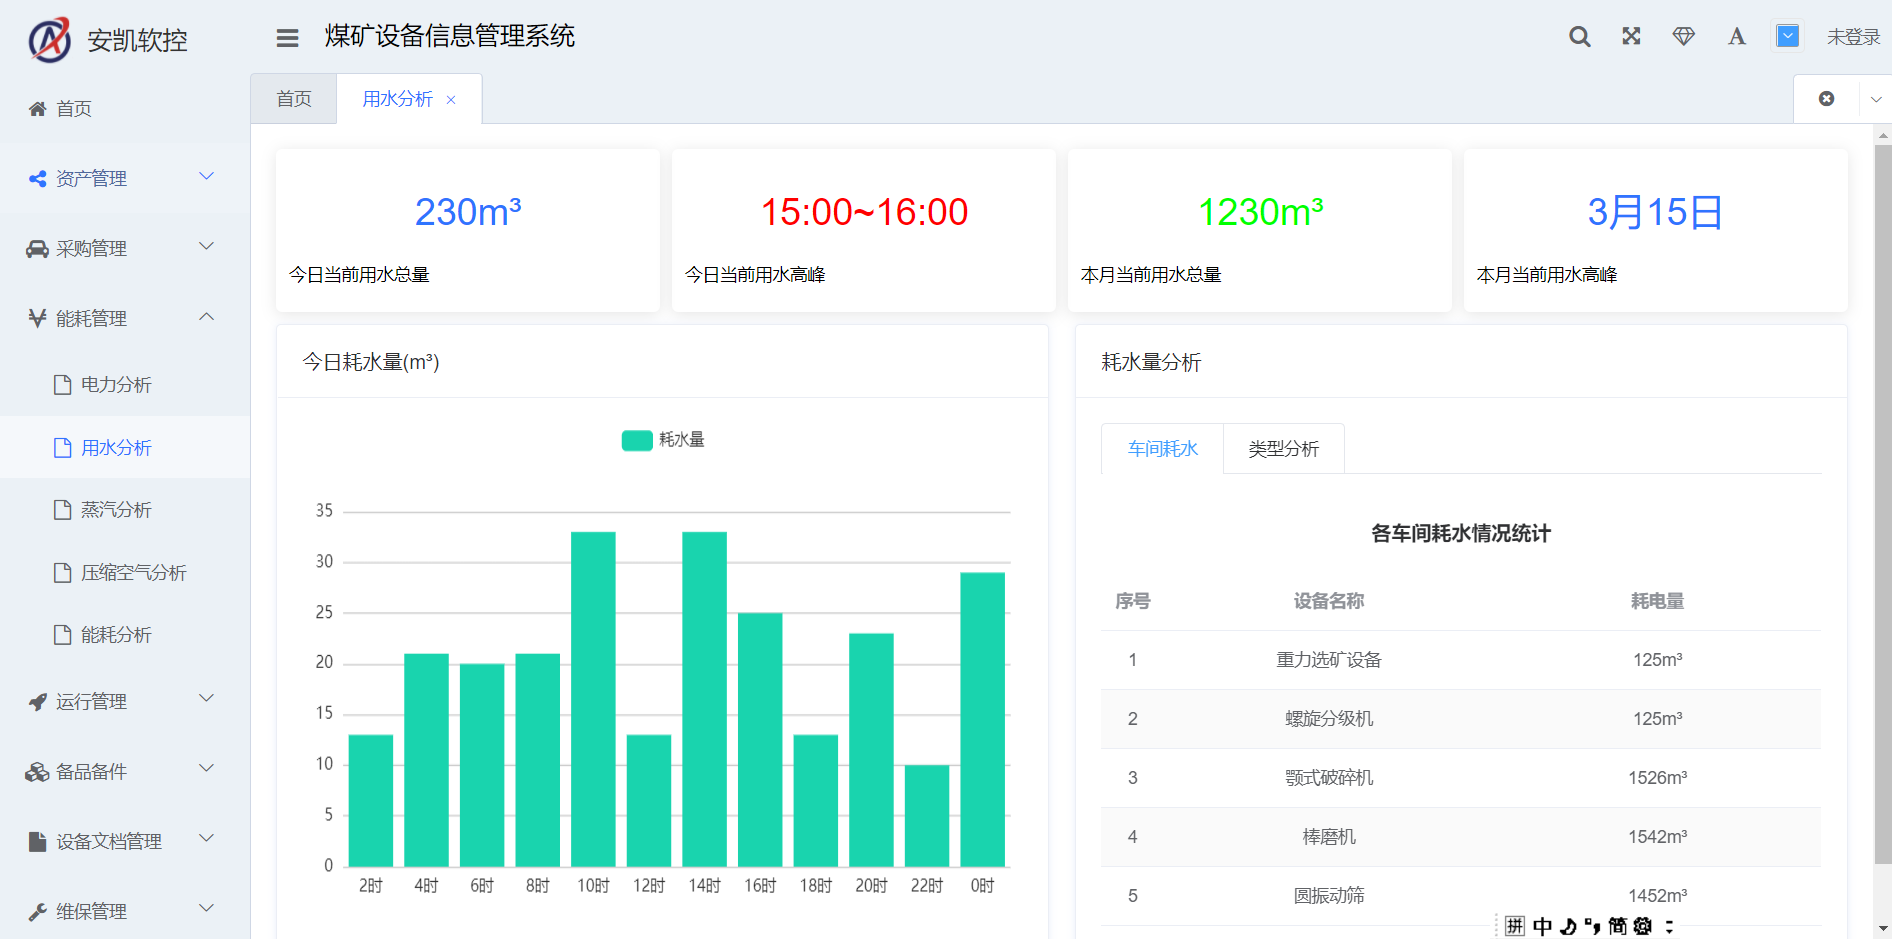Image resolution: width=1892 pixels, height=939 pixels.
Task: Click the vertical page scrollbar thumb
Action: (1883, 504)
